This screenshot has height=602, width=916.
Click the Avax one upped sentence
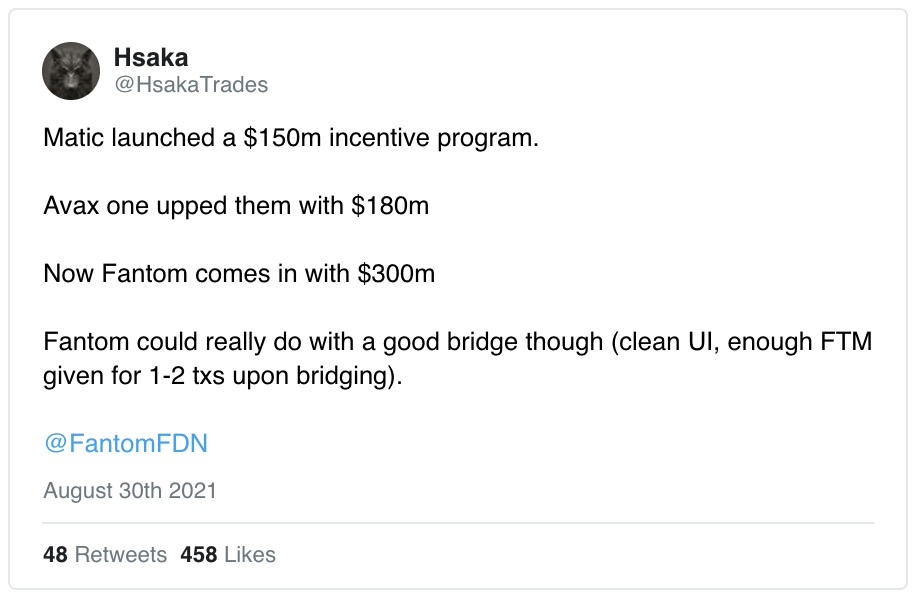tap(236, 206)
